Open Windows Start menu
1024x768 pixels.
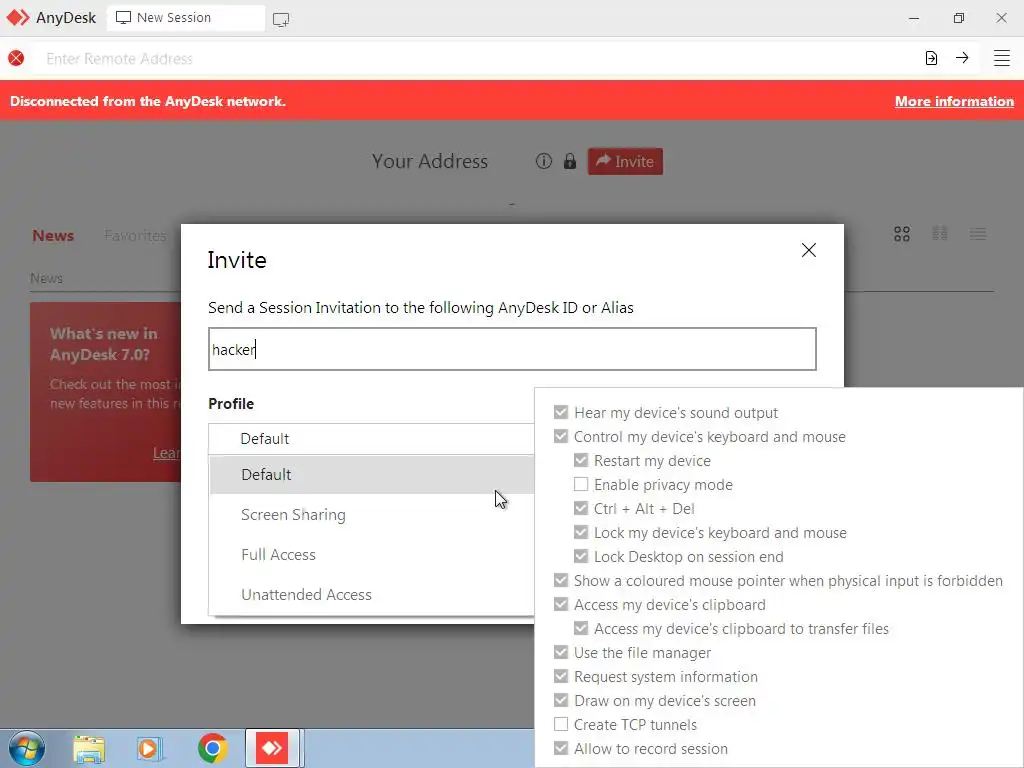26,748
